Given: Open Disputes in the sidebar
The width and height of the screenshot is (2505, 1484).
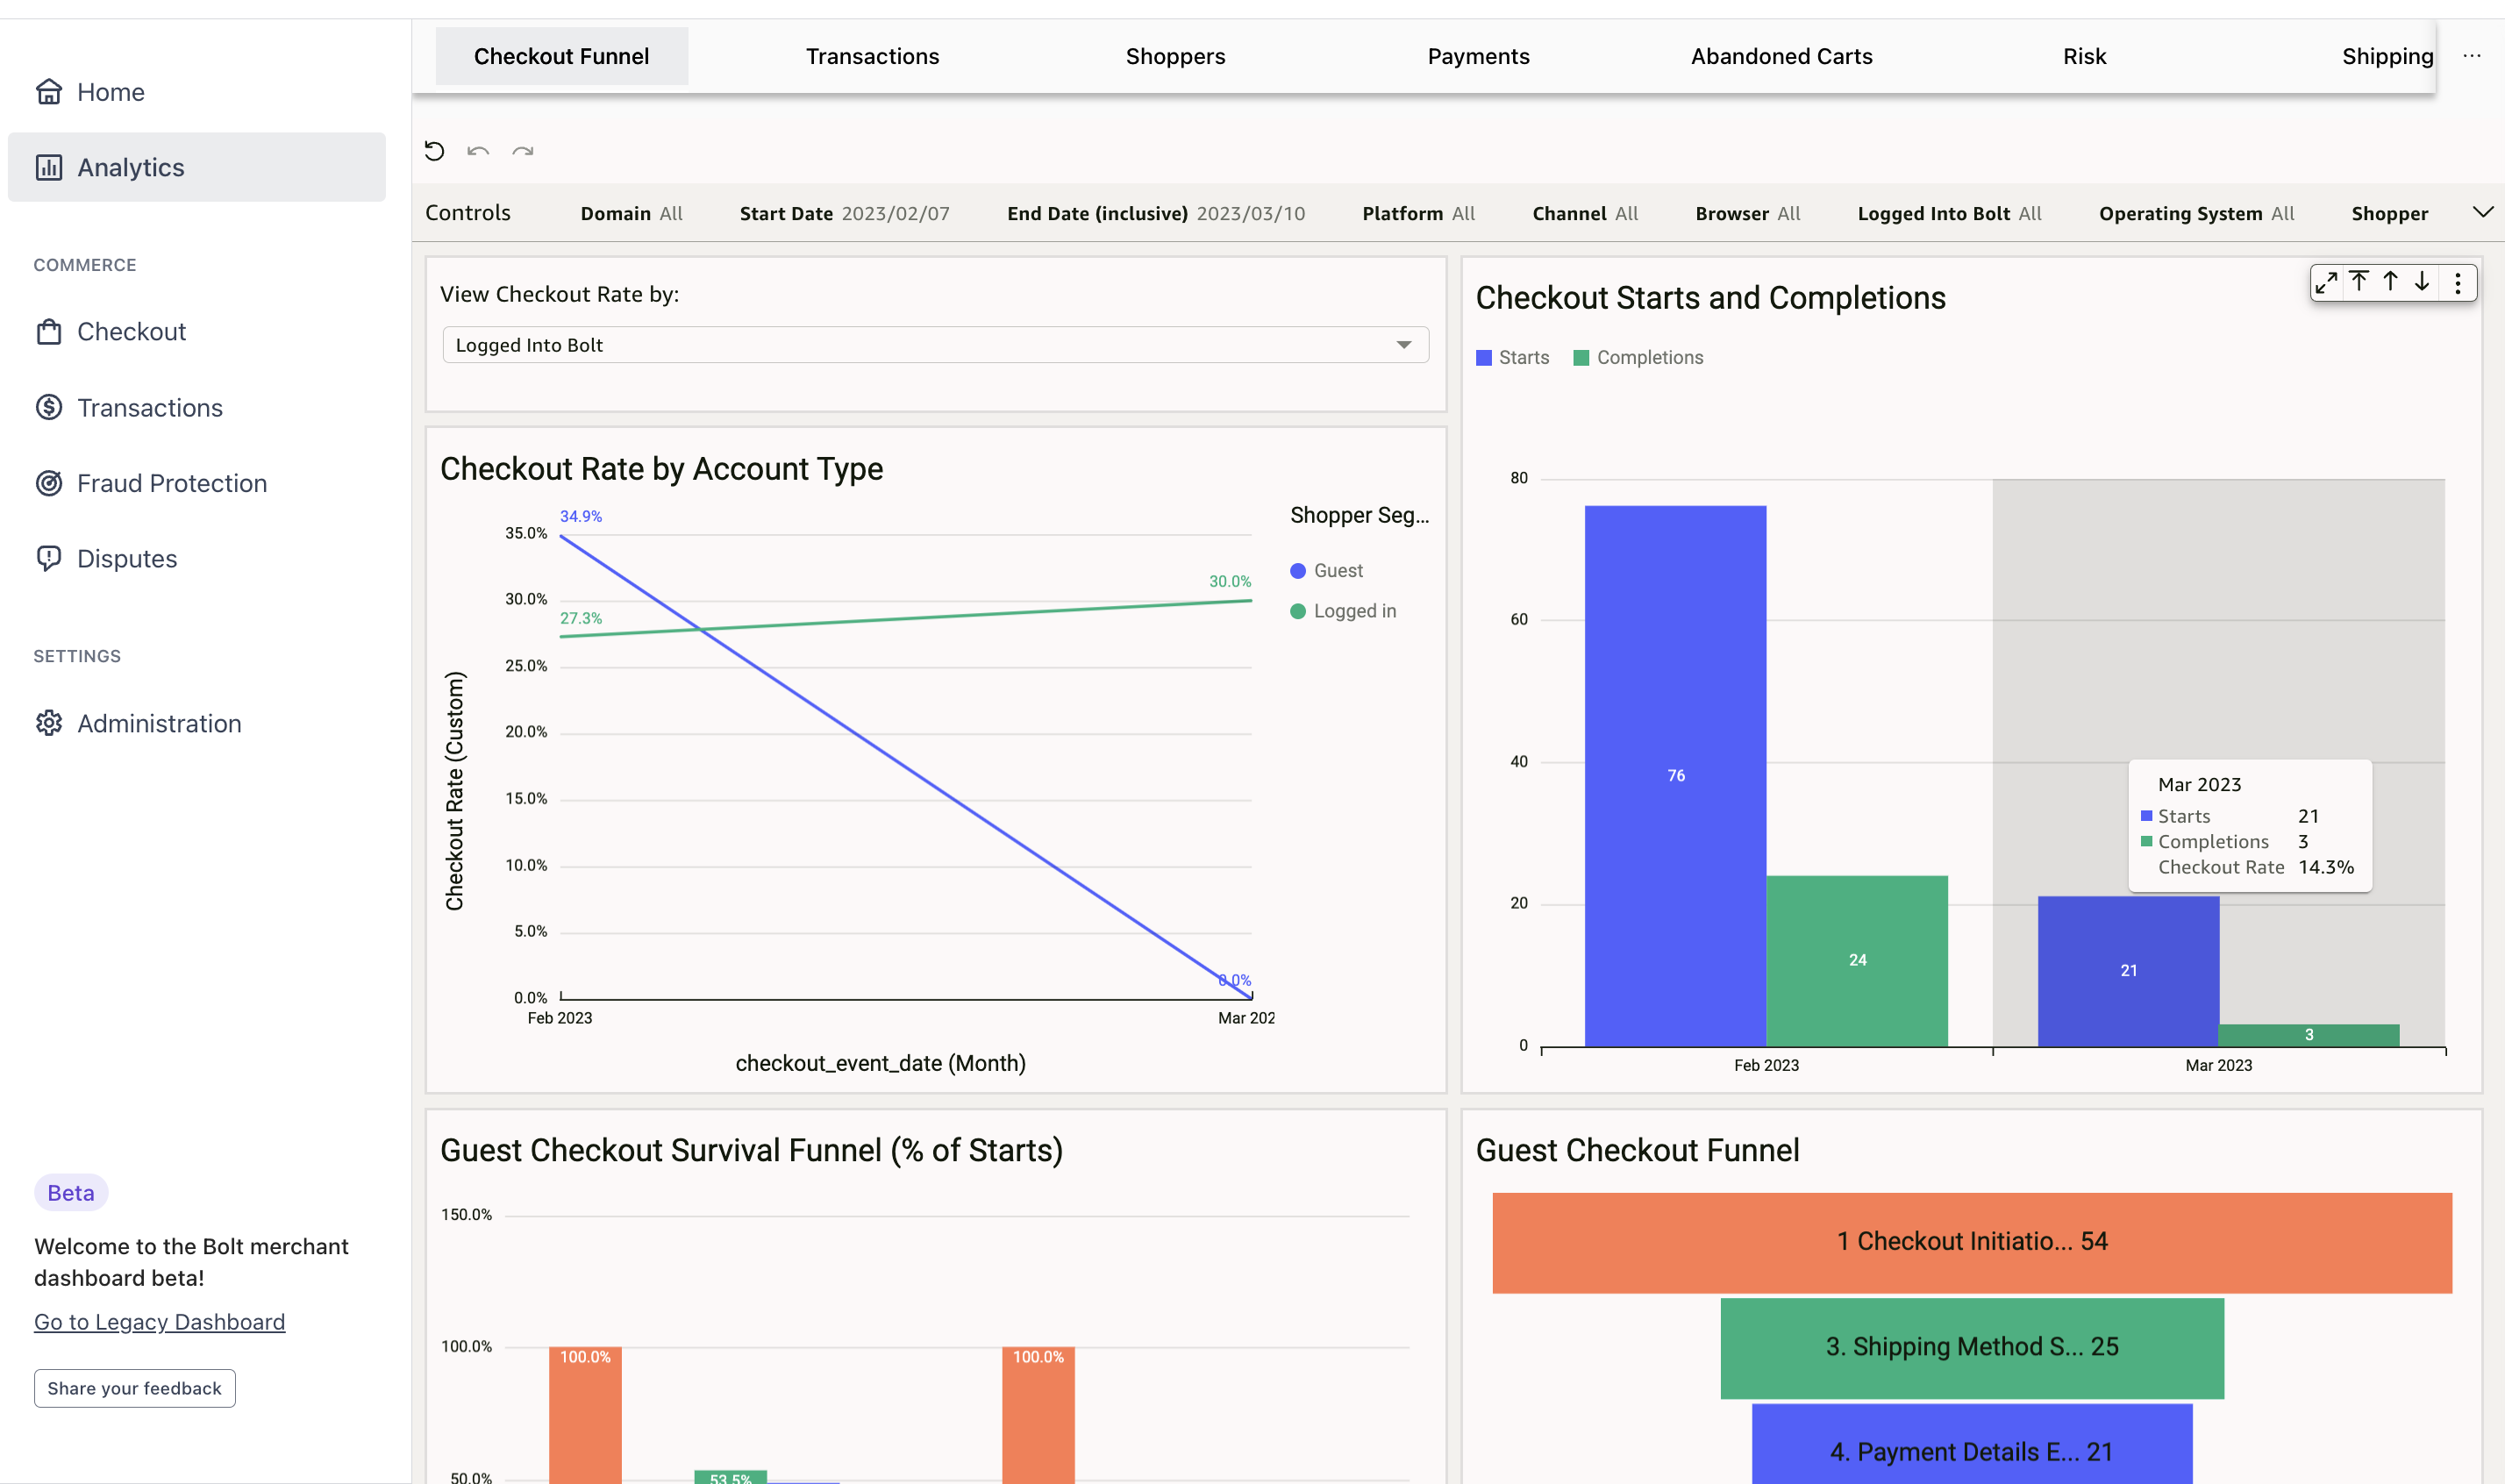Looking at the screenshot, I should point(197,558).
